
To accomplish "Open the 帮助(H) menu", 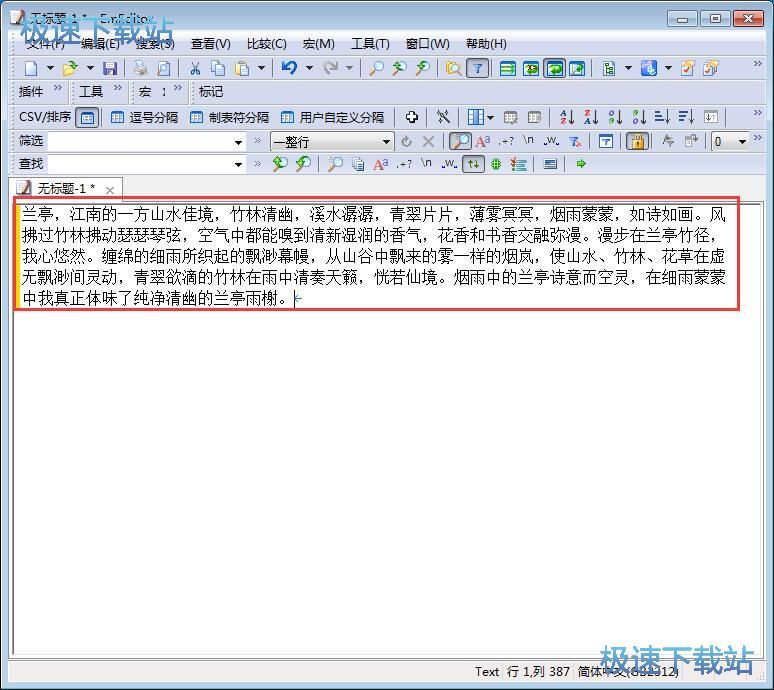I will [486, 44].
